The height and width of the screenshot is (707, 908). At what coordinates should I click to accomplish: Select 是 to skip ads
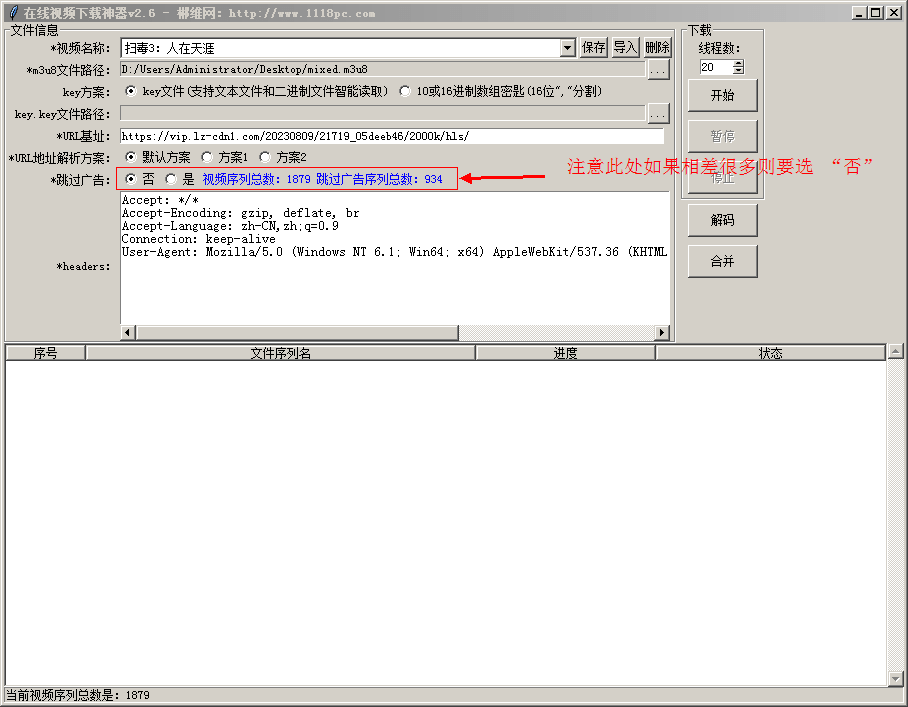[x=171, y=179]
